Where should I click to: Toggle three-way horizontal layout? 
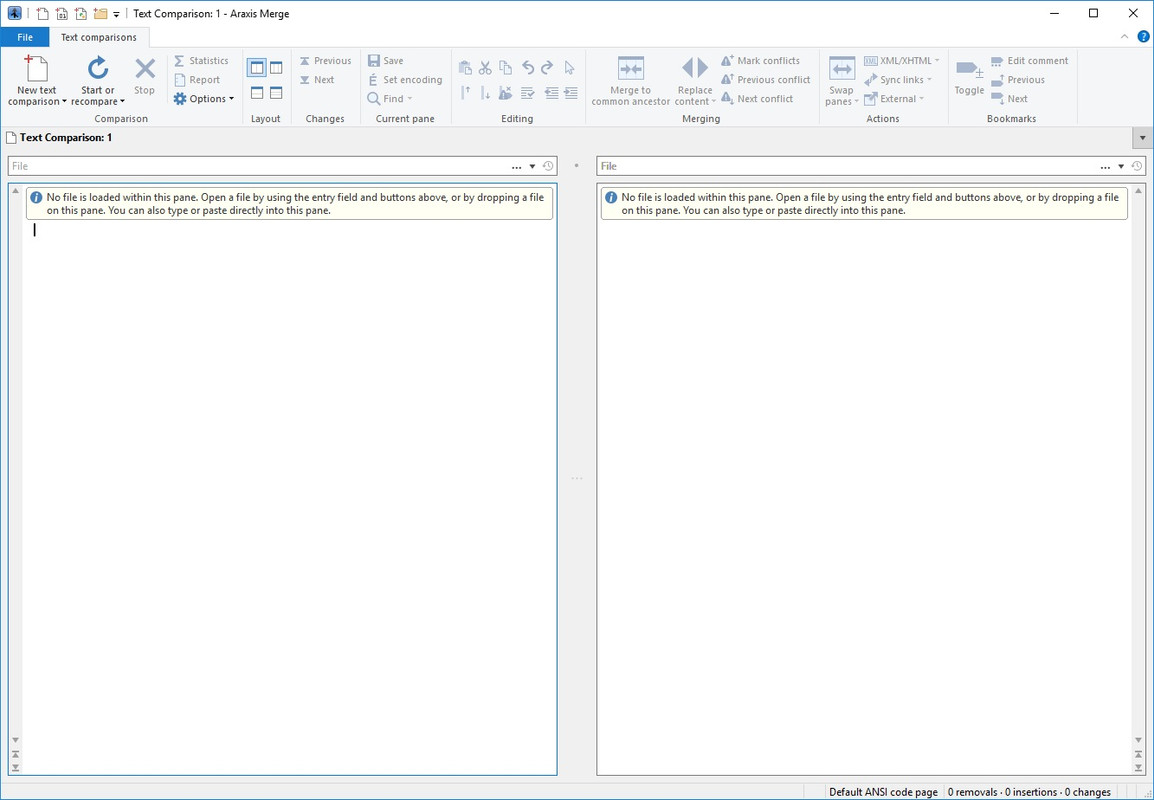[276, 93]
